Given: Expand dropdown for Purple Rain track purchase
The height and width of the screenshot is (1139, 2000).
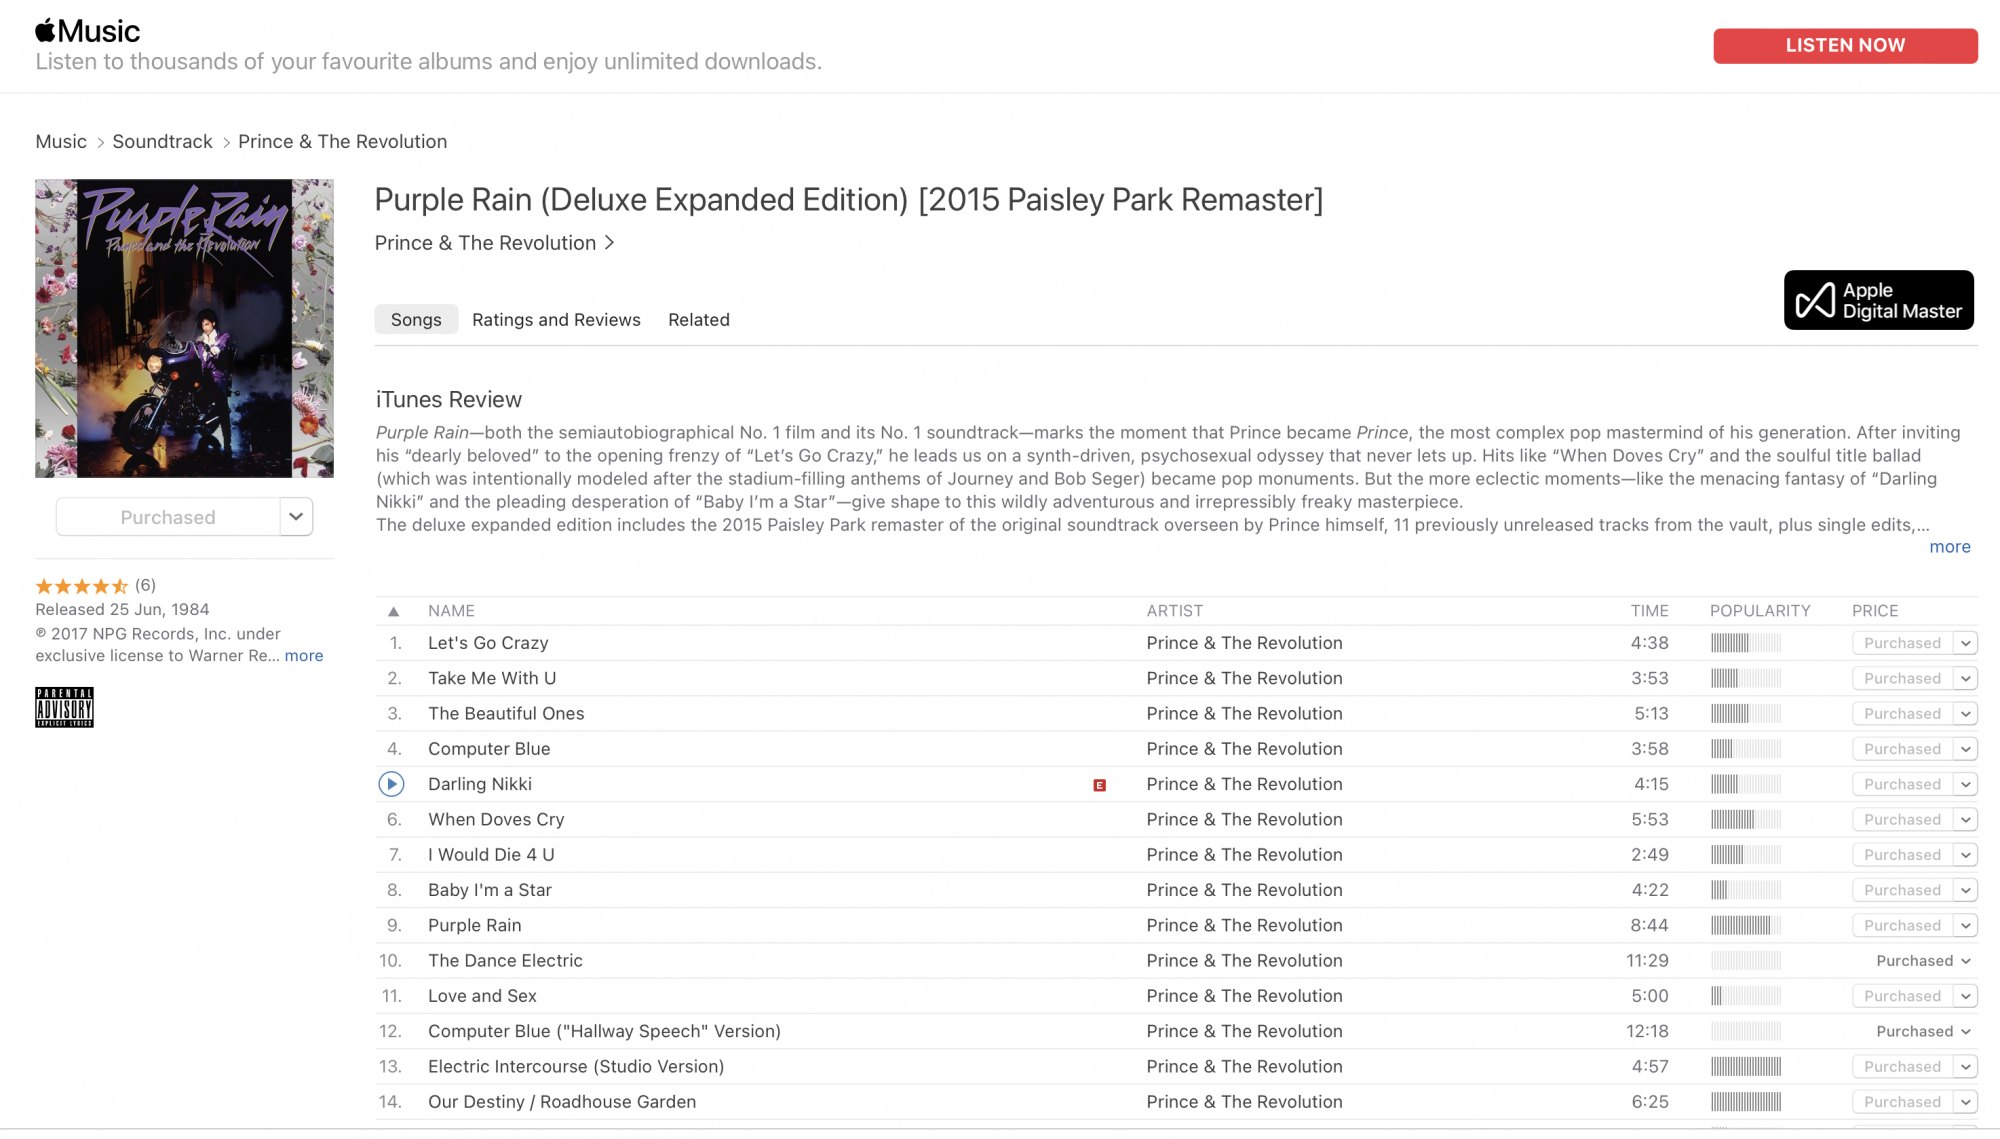Looking at the screenshot, I should click(x=1965, y=926).
